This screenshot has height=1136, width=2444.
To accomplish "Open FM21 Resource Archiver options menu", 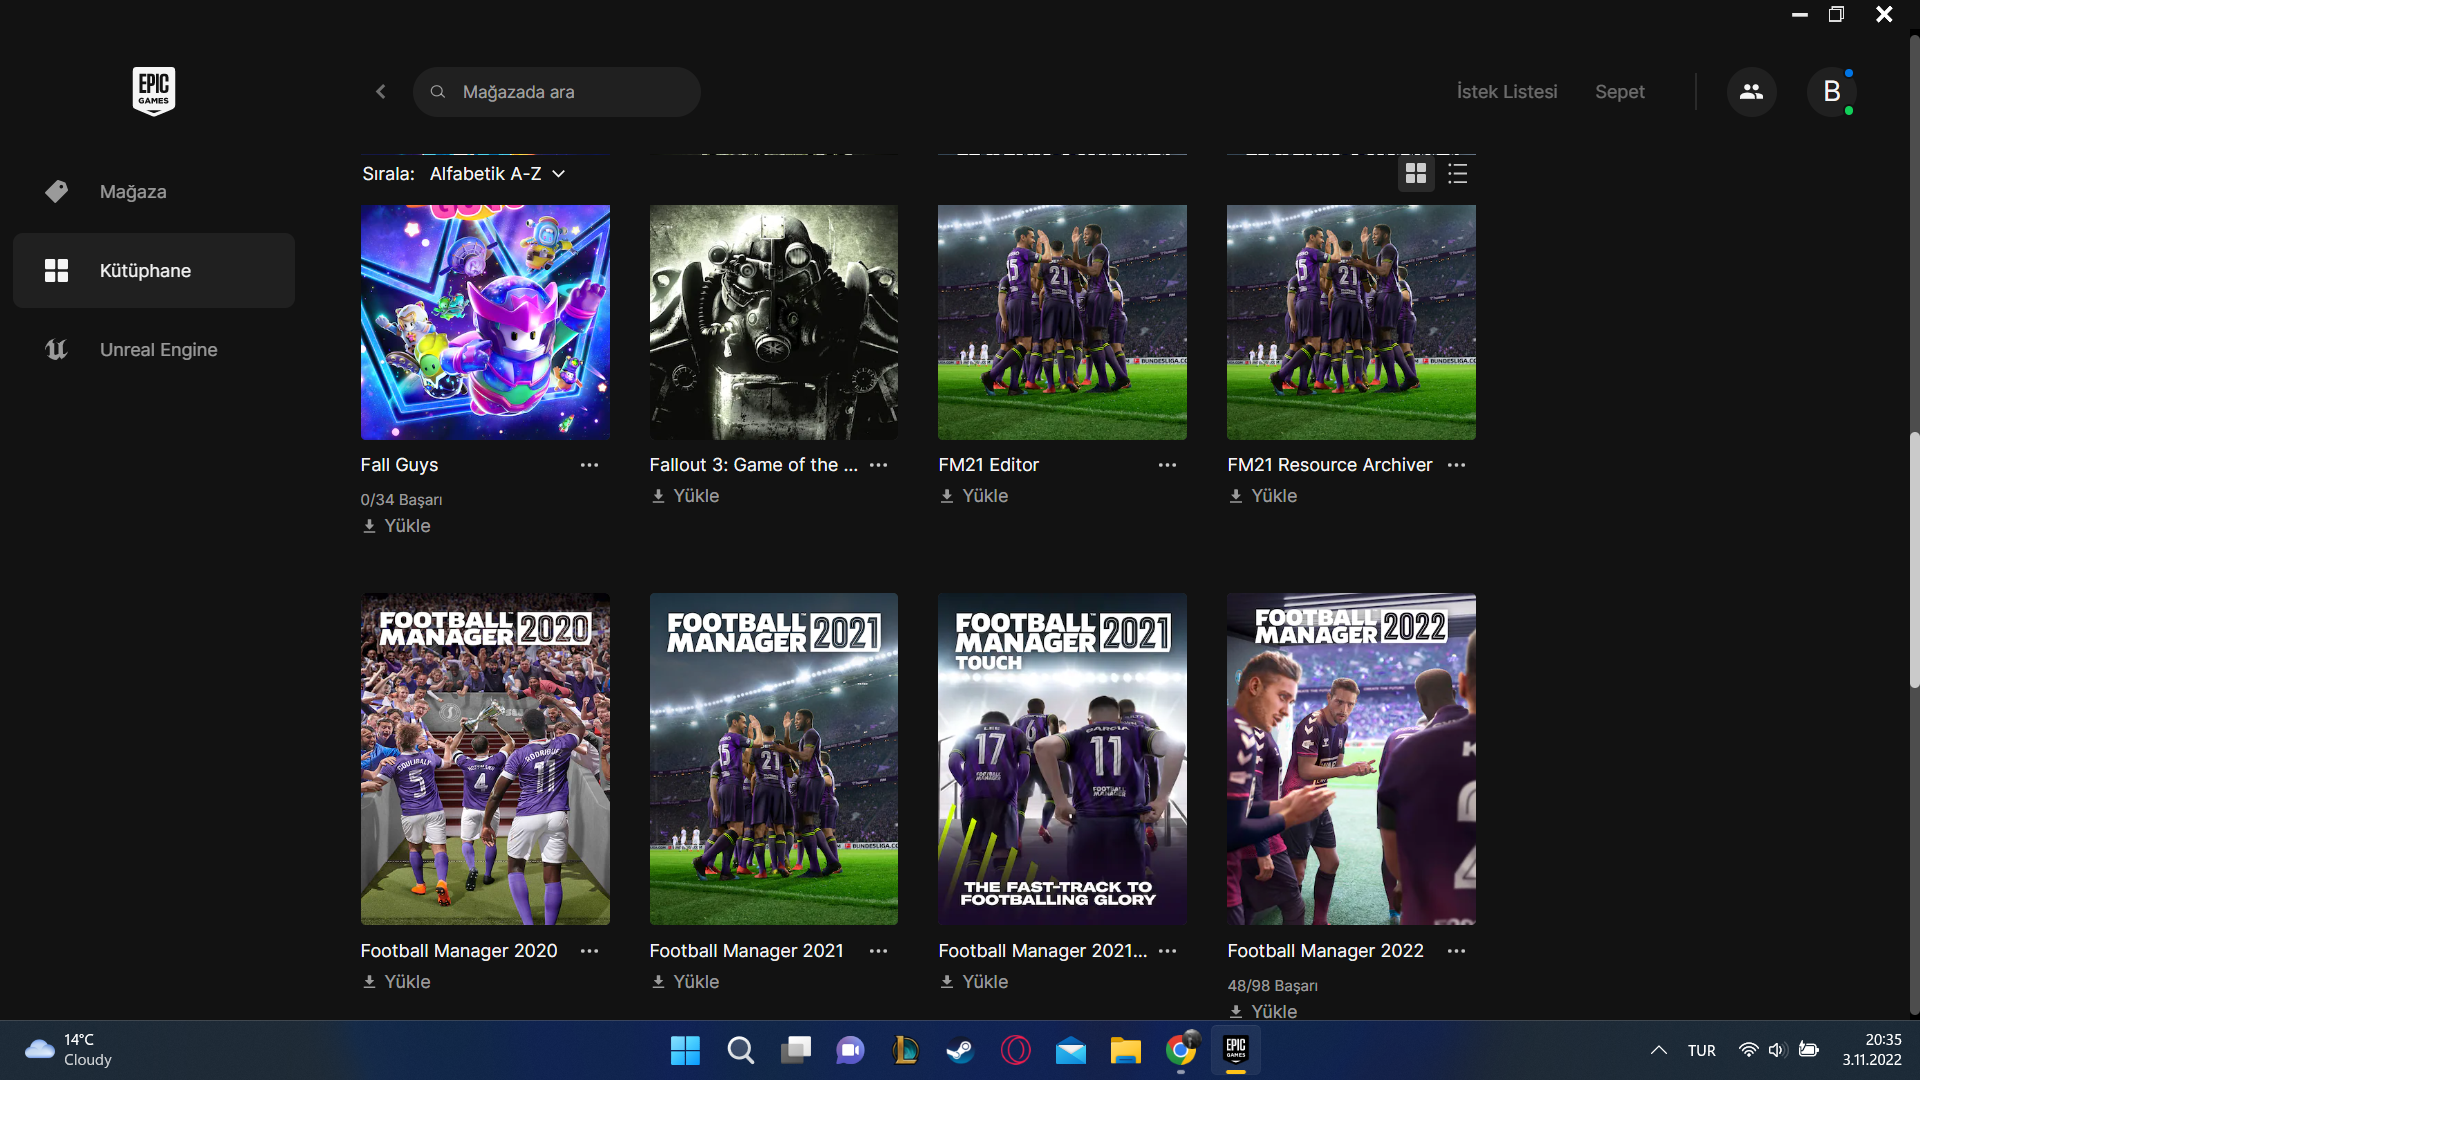I will click(1456, 465).
